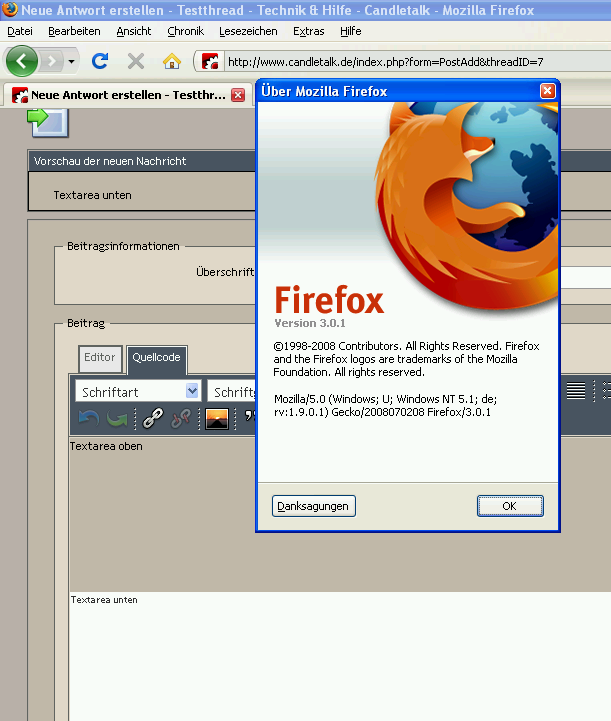Image resolution: width=611 pixels, height=721 pixels.
Task: Close the 'Neue Antwort erstellen' browser tab
Action: 238,95
